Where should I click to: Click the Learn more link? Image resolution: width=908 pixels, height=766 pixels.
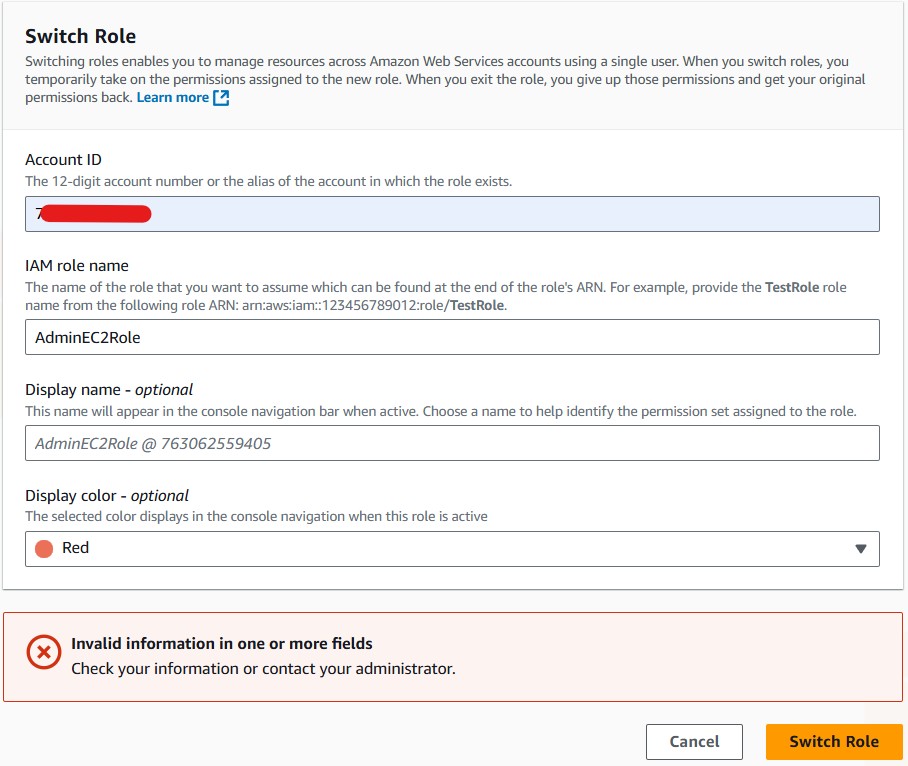coord(173,98)
